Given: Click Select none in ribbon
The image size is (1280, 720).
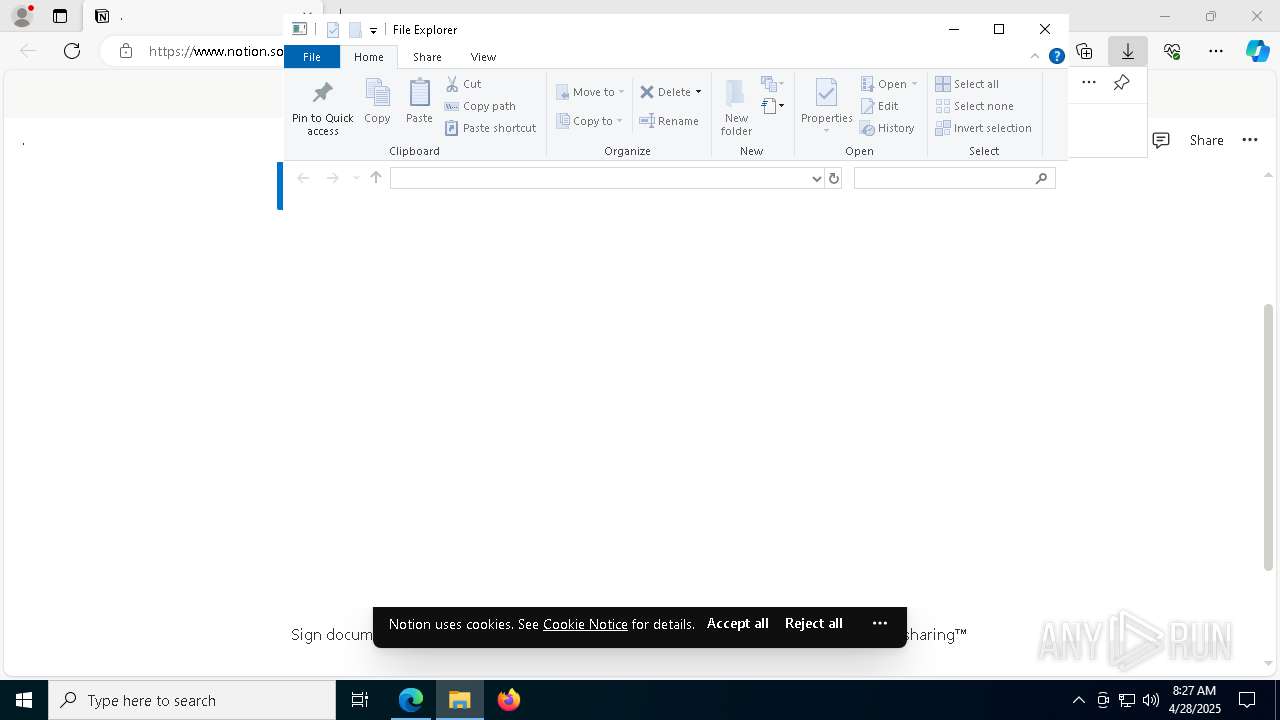Looking at the screenshot, I should tap(974, 106).
